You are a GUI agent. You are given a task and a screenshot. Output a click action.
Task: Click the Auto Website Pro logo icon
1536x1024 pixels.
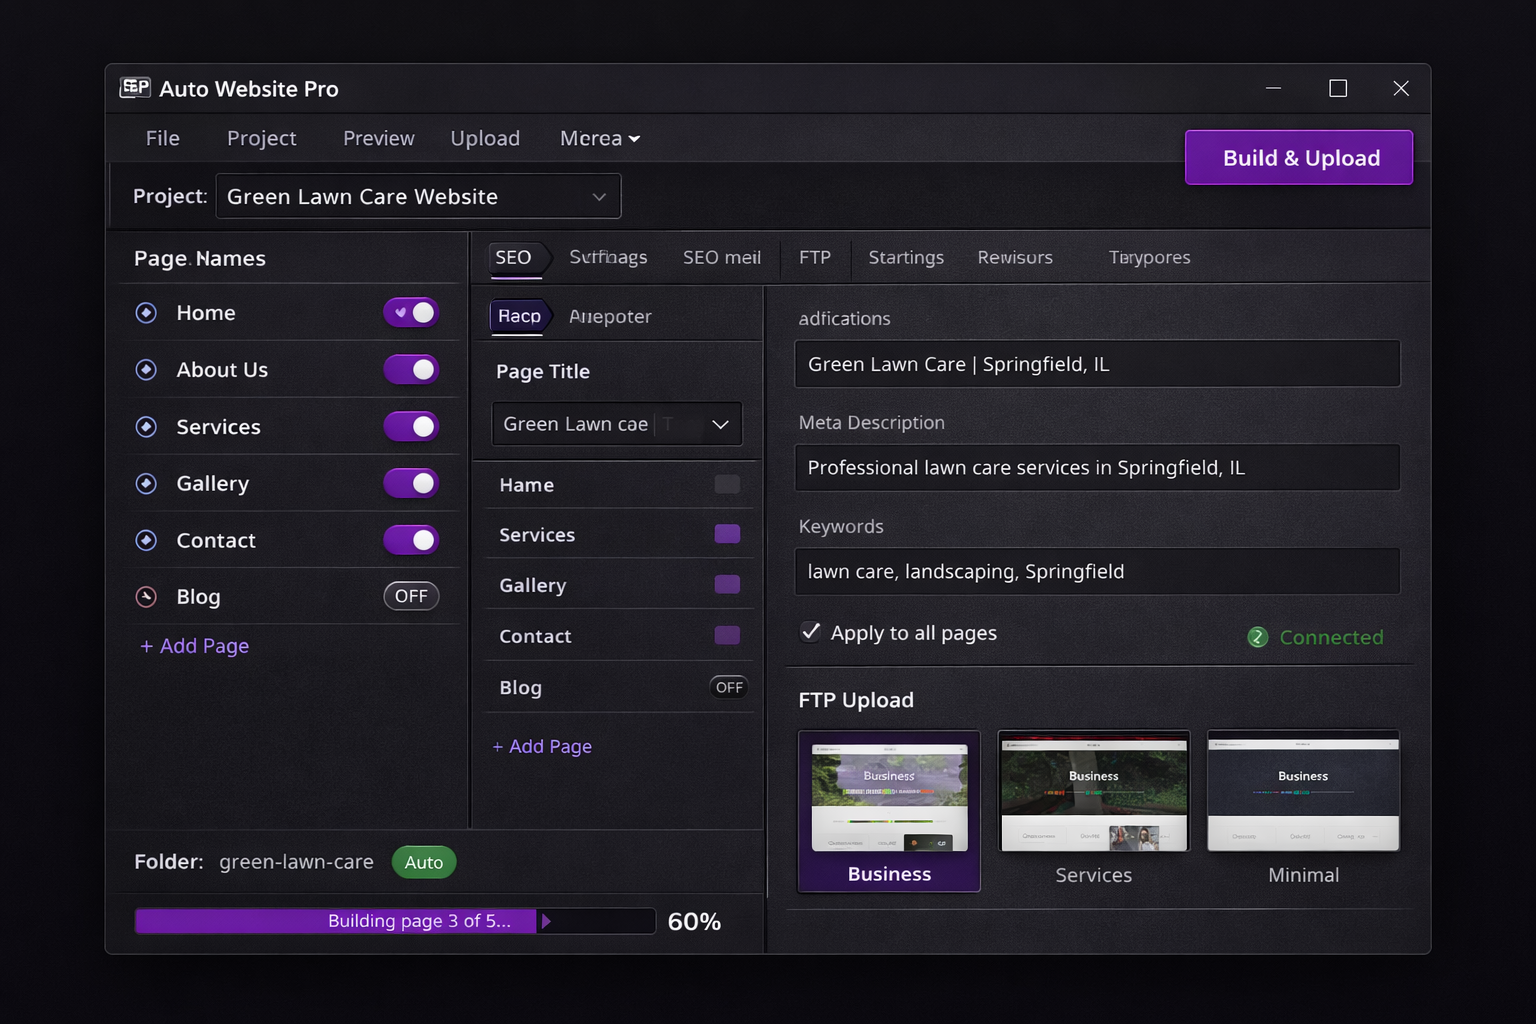(135, 88)
